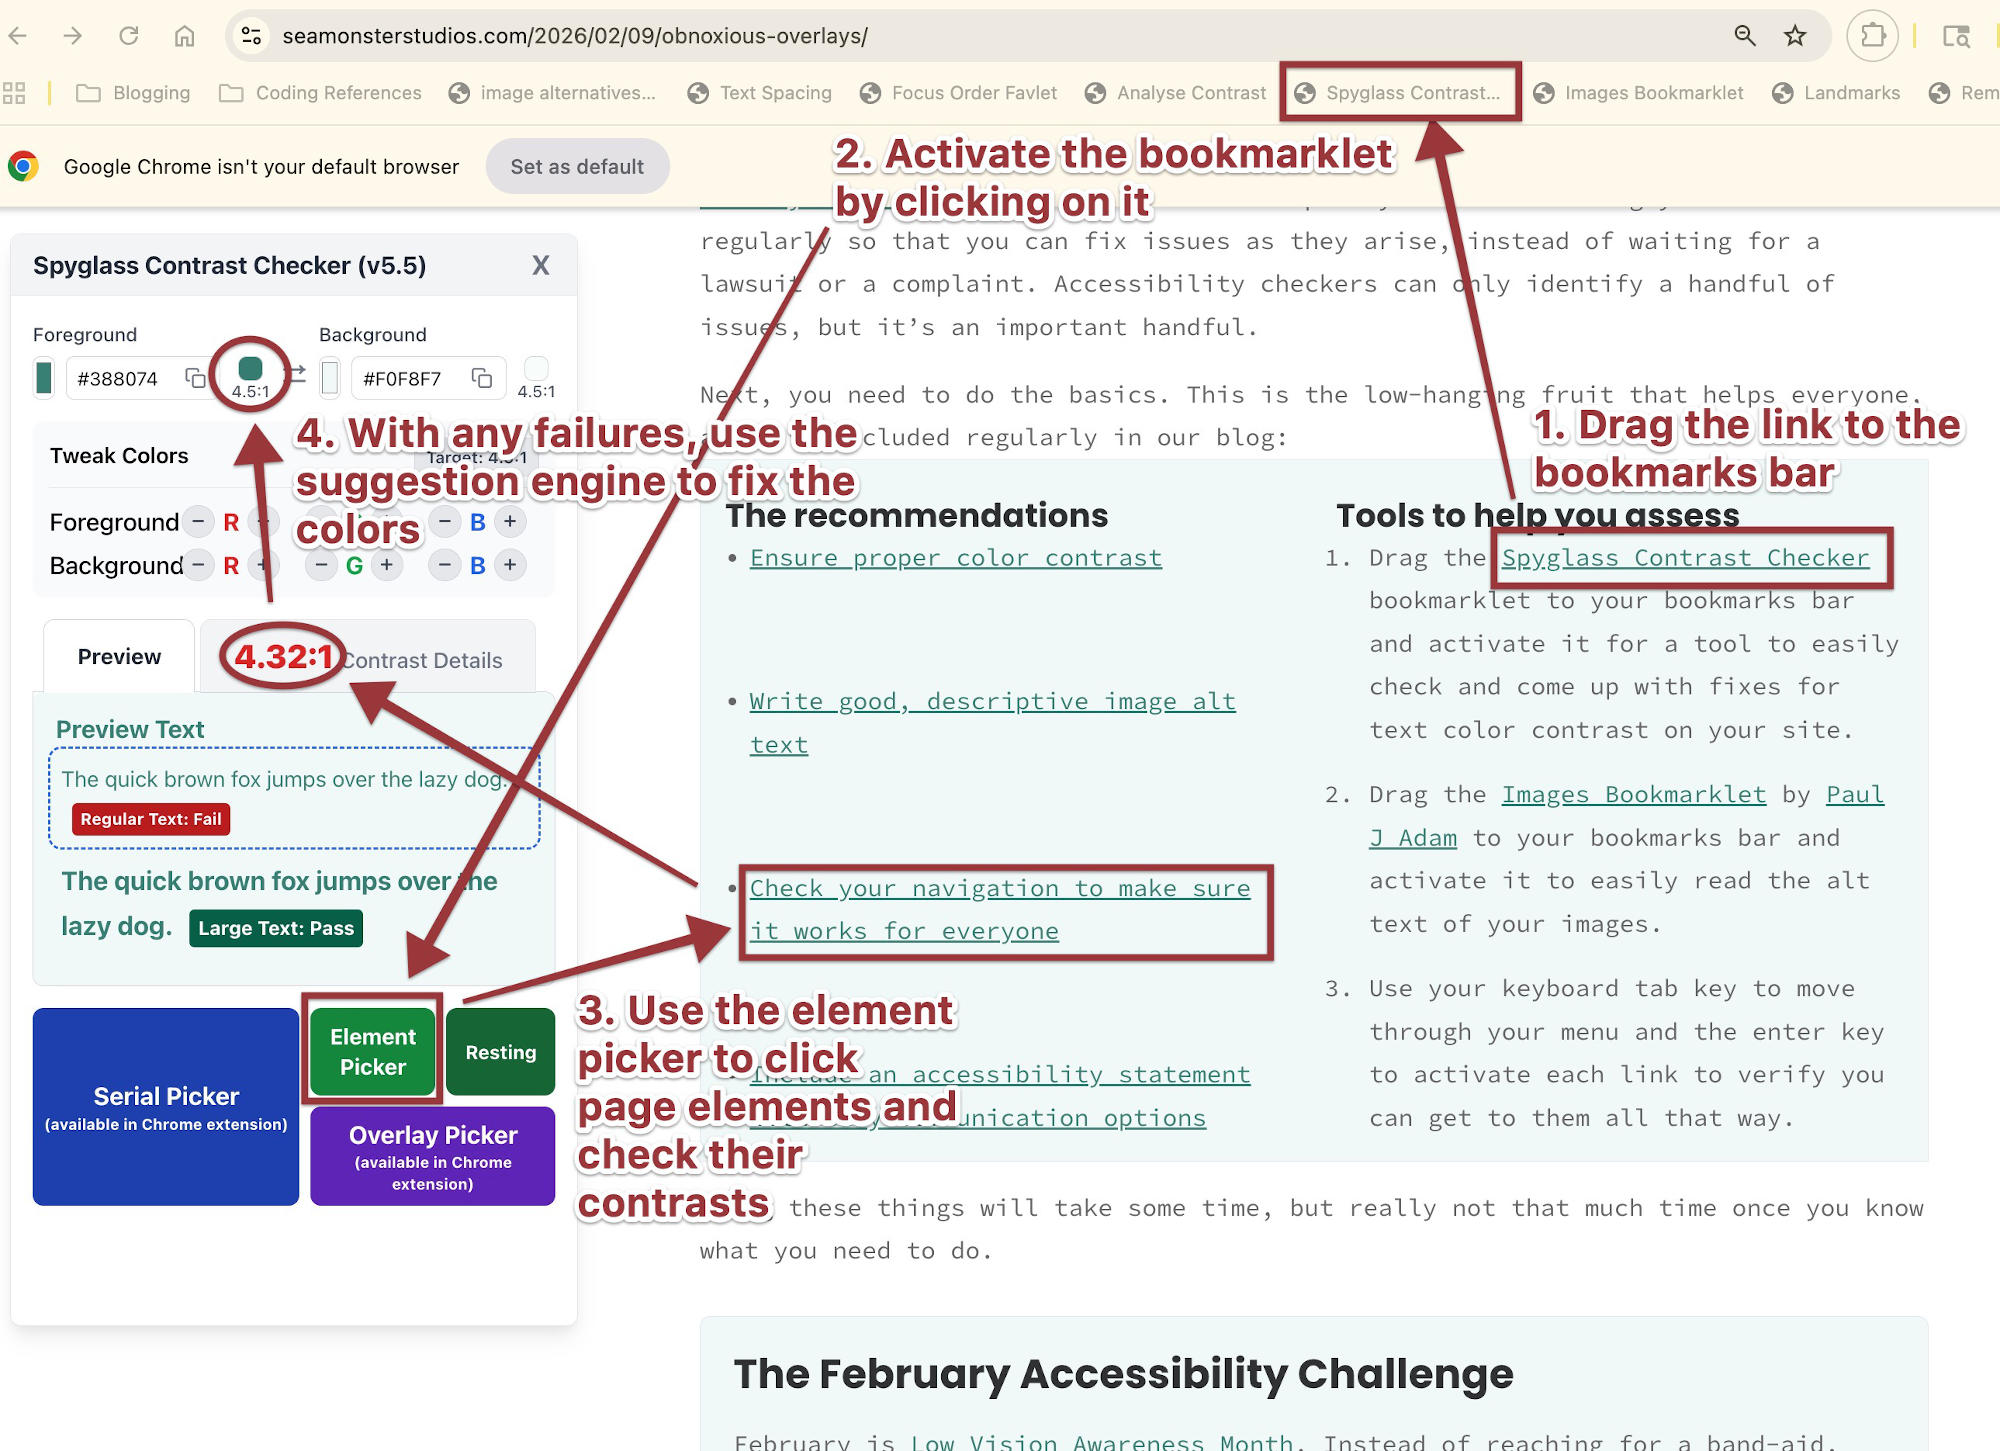Click the Element Picker button
Image resolution: width=2000 pixels, height=1451 pixels.
pyautogui.click(x=372, y=1051)
